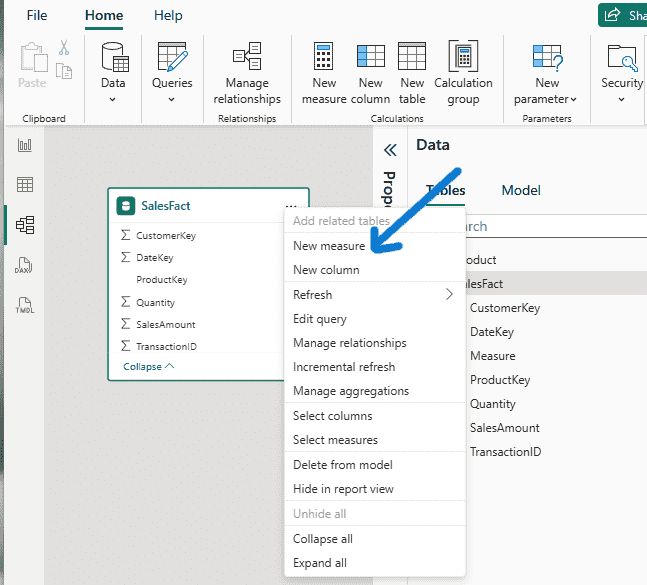Open the Queries dropdown in ribbon
The height and width of the screenshot is (585, 647).
pyautogui.click(x=172, y=72)
